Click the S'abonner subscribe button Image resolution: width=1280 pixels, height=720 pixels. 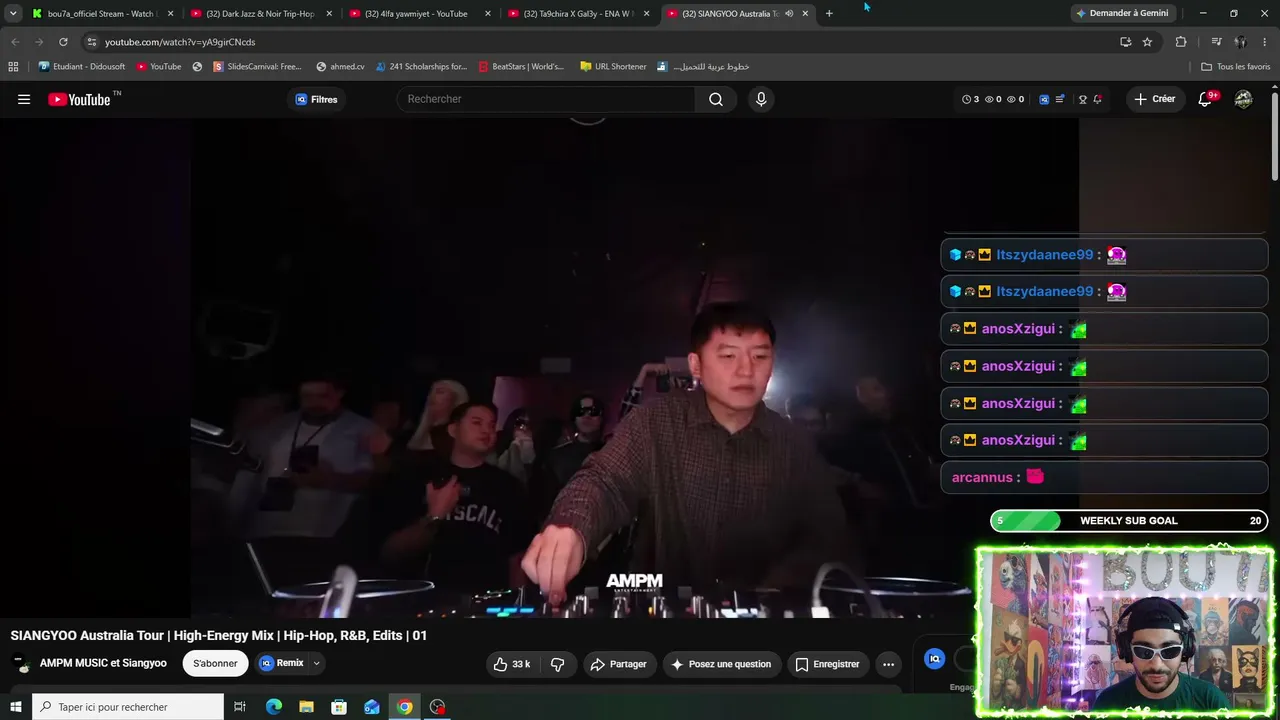point(215,663)
